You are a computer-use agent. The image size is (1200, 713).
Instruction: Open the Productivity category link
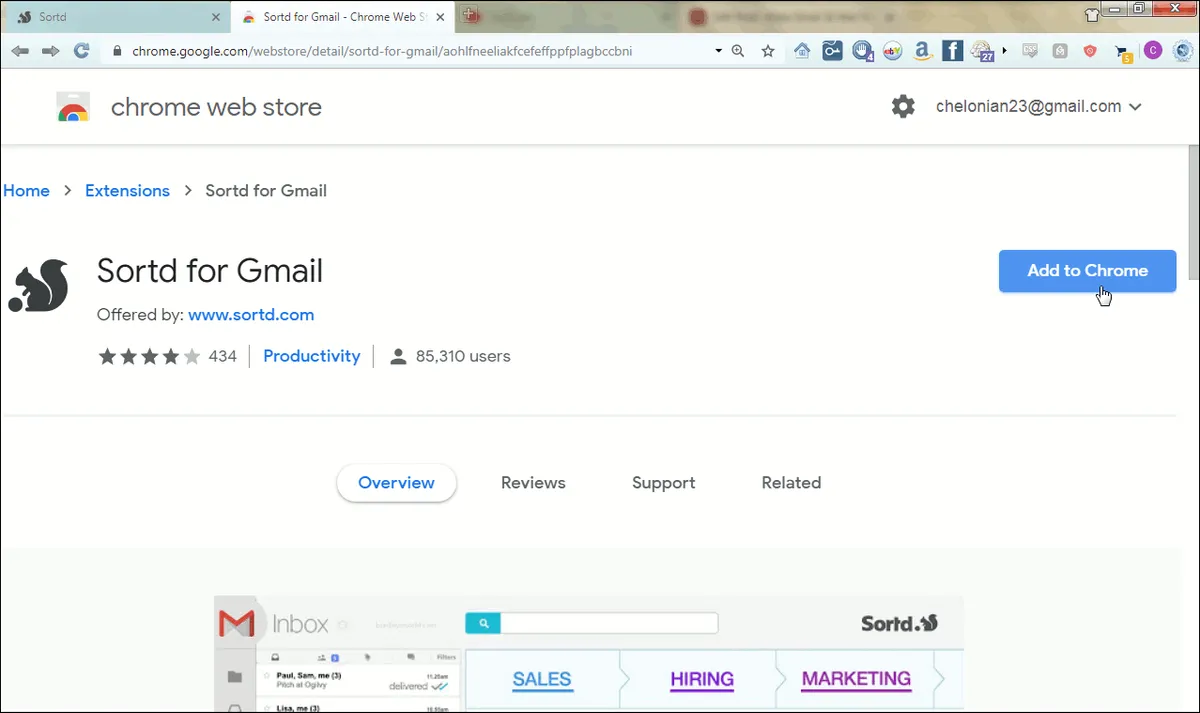pos(311,356)
